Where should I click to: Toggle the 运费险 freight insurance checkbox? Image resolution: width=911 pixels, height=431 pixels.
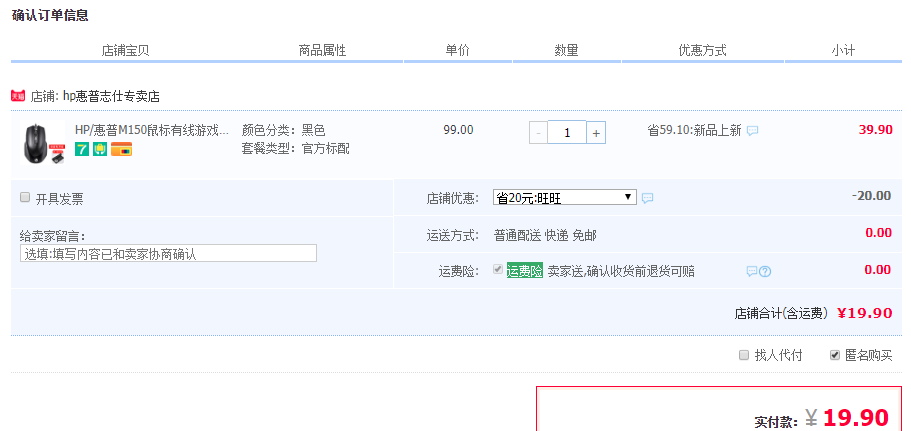pos(497,269)
